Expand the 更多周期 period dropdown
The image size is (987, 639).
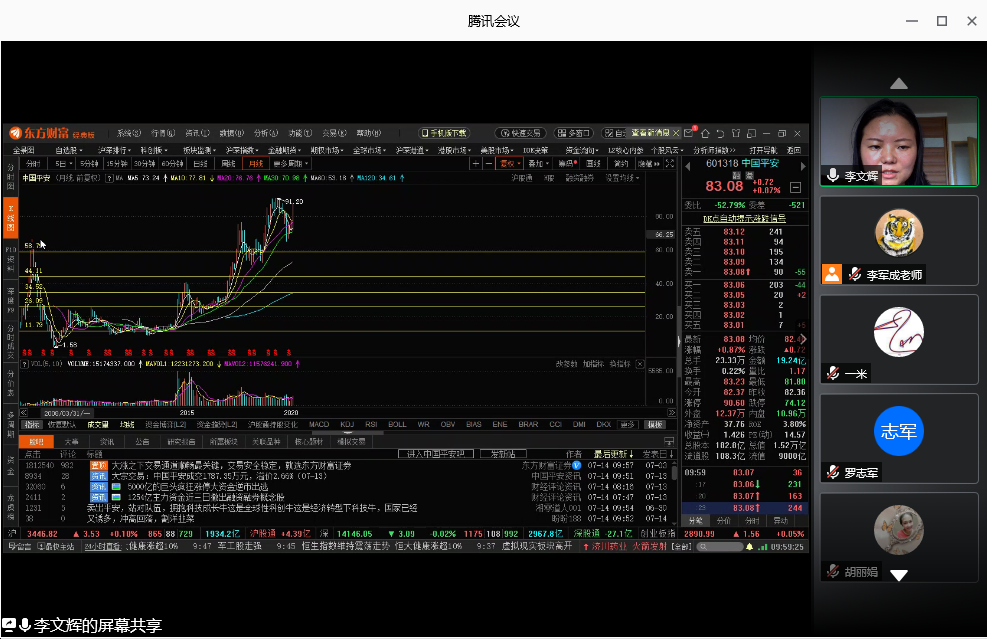coord(290,163)
